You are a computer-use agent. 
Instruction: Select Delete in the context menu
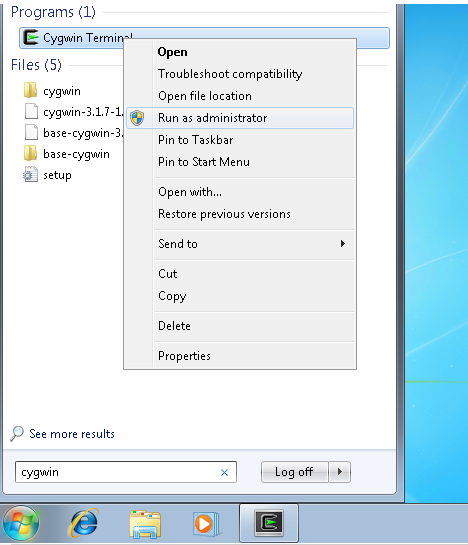[x=240, y=326]
